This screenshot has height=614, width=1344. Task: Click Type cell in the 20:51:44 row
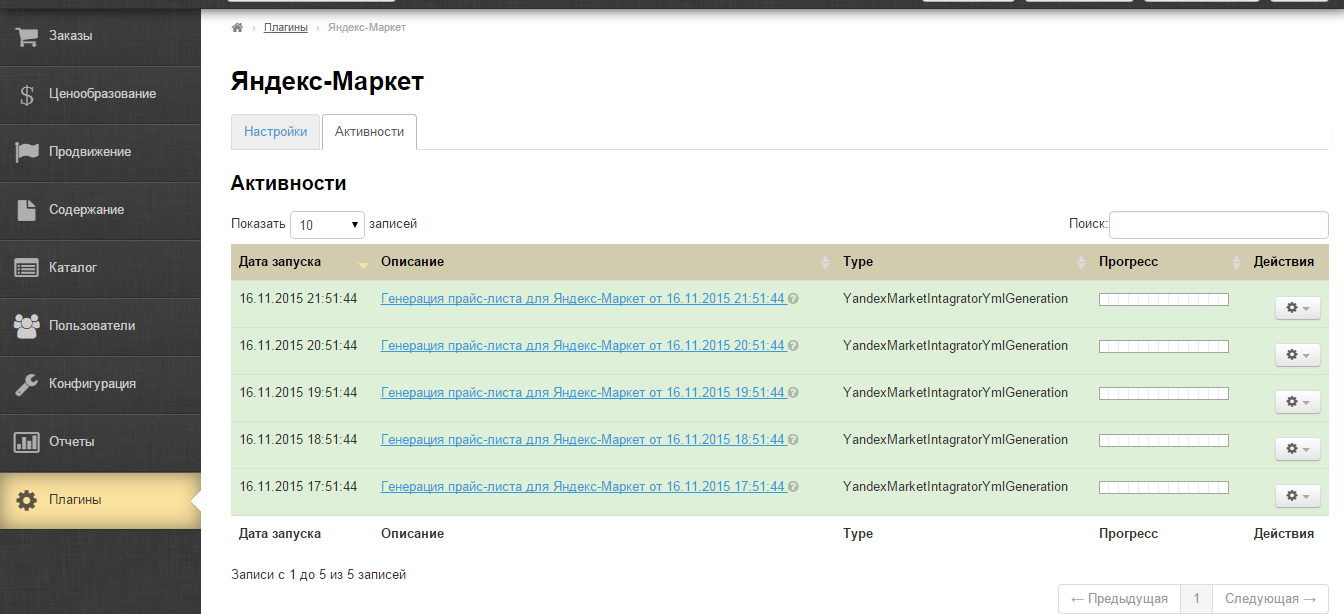coord(956,346)
